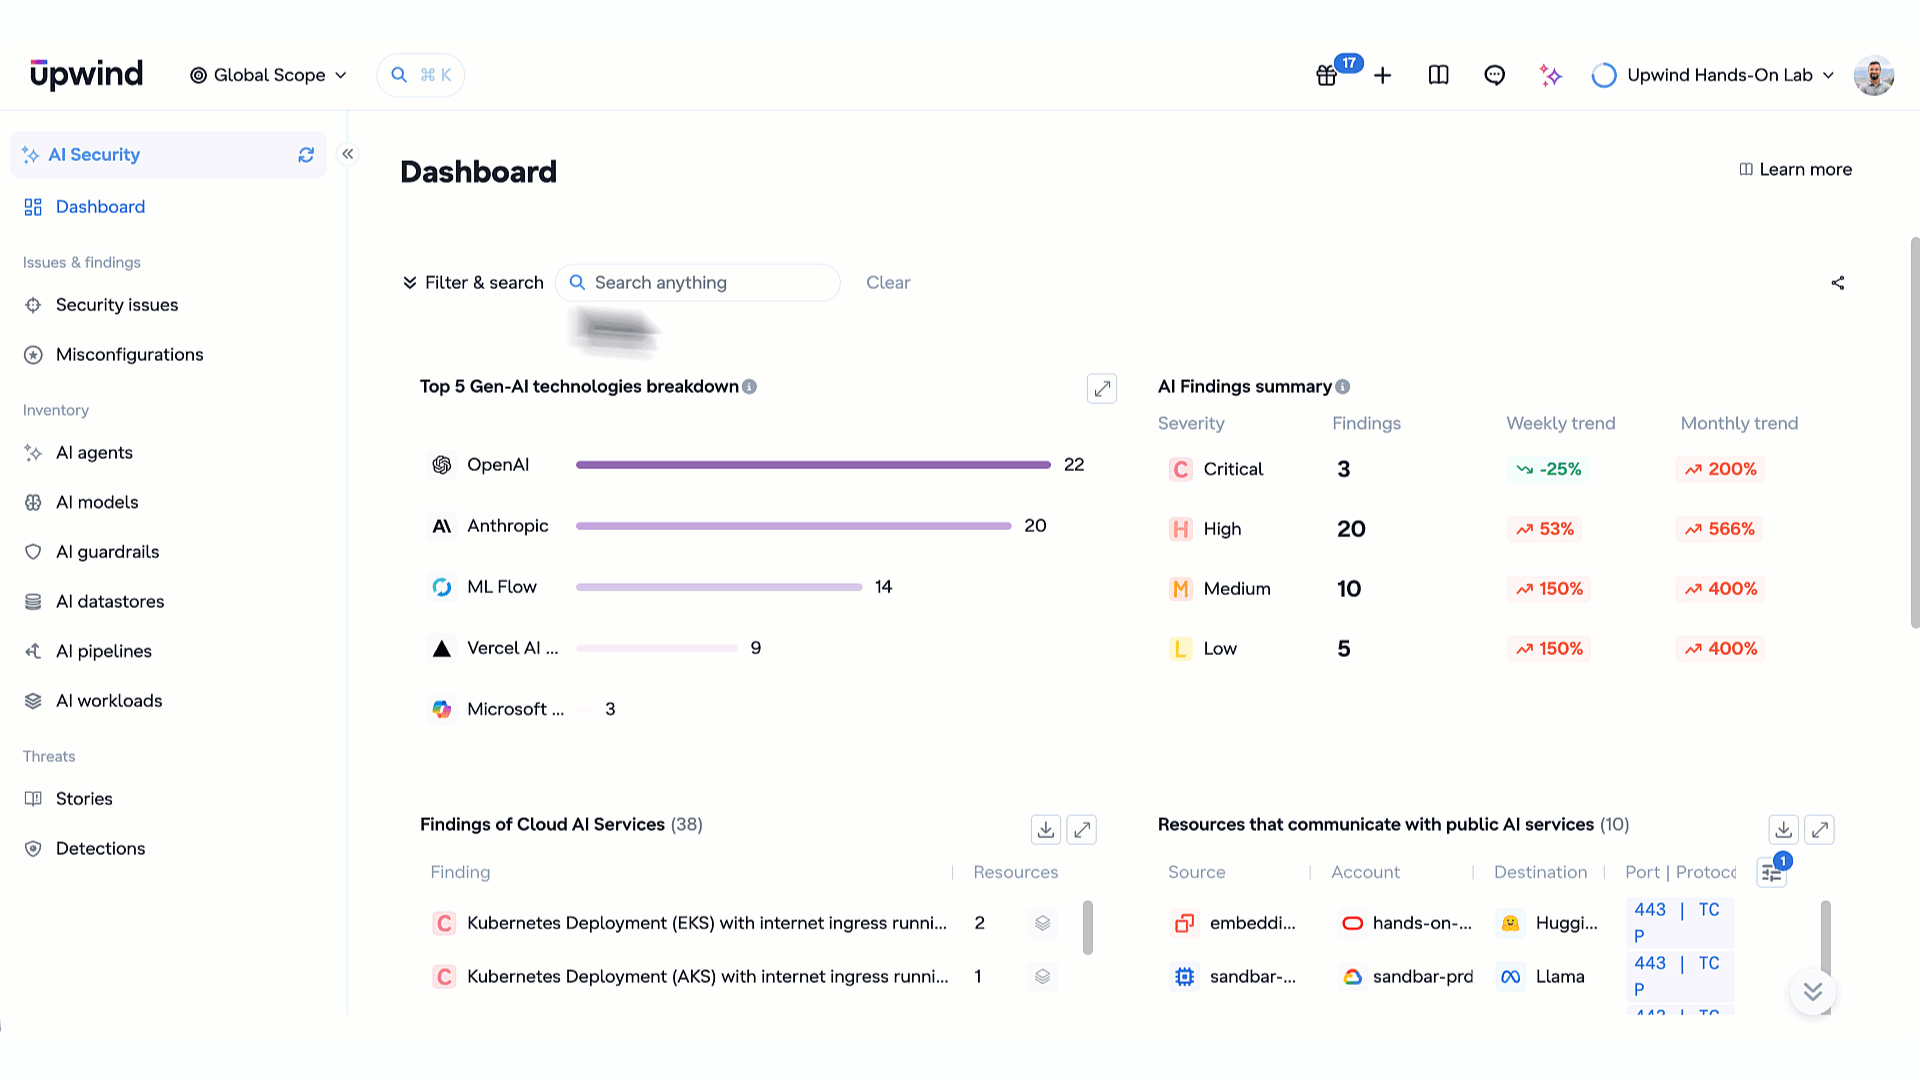Viewport: 1920px width, 1080px height.
Task: Open the Global Scope dropdown
Action: pyautogui.click(x=269, y=75)
